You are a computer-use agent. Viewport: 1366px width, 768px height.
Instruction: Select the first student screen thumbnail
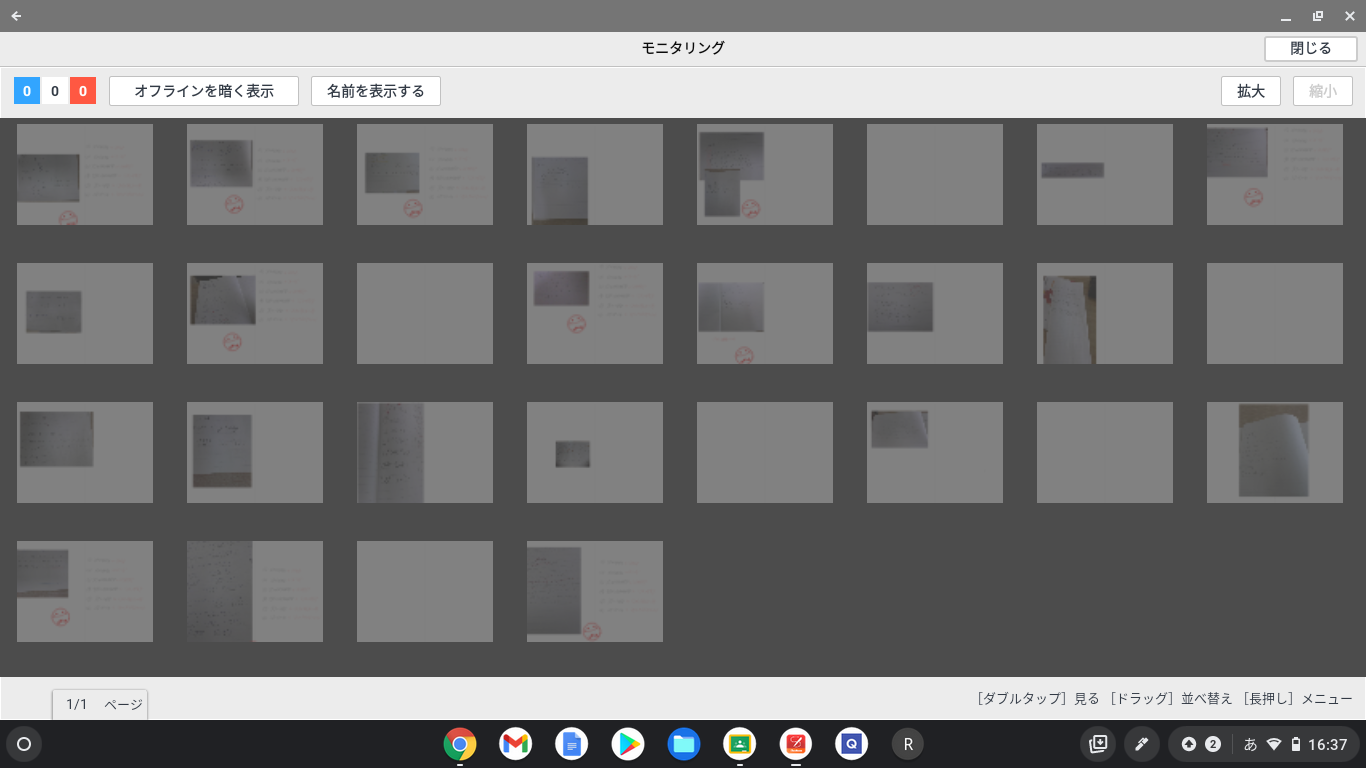85,174
